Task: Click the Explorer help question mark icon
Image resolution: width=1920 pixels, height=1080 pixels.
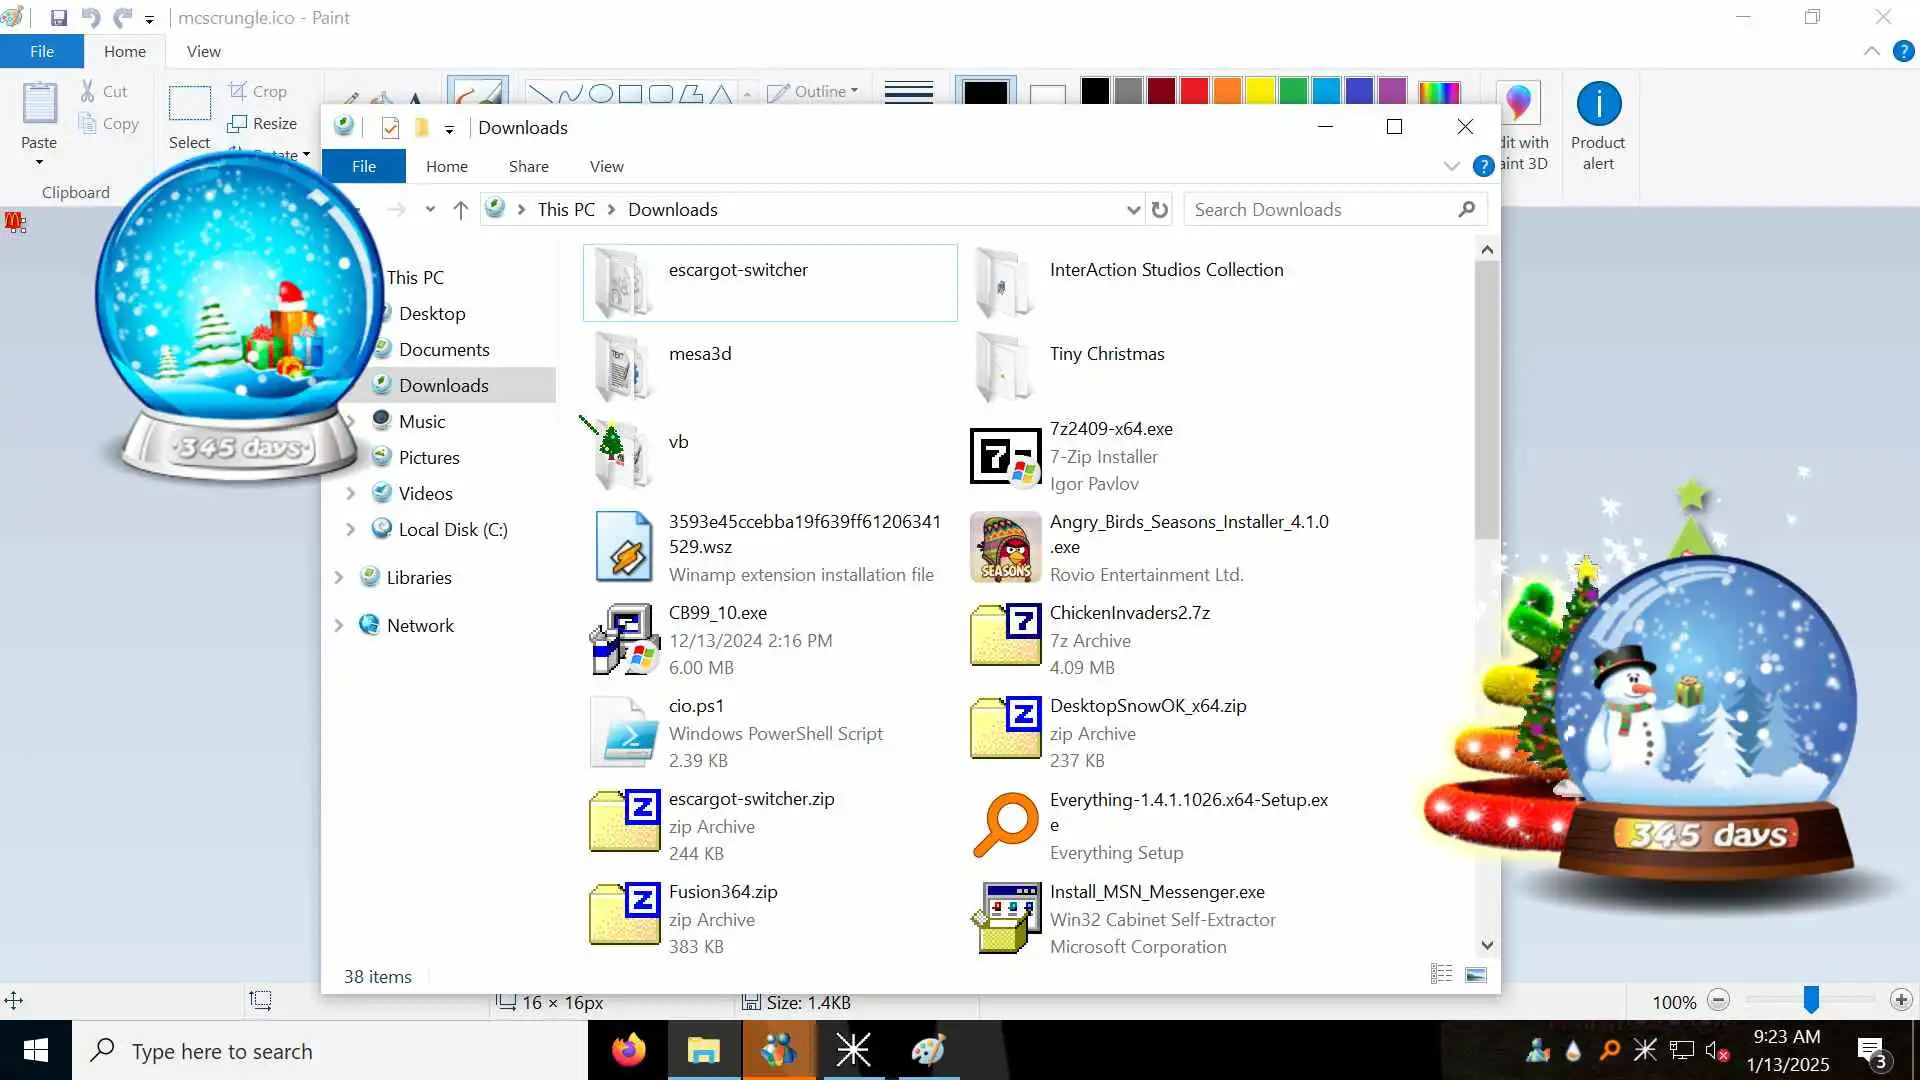Action: 1483,167
